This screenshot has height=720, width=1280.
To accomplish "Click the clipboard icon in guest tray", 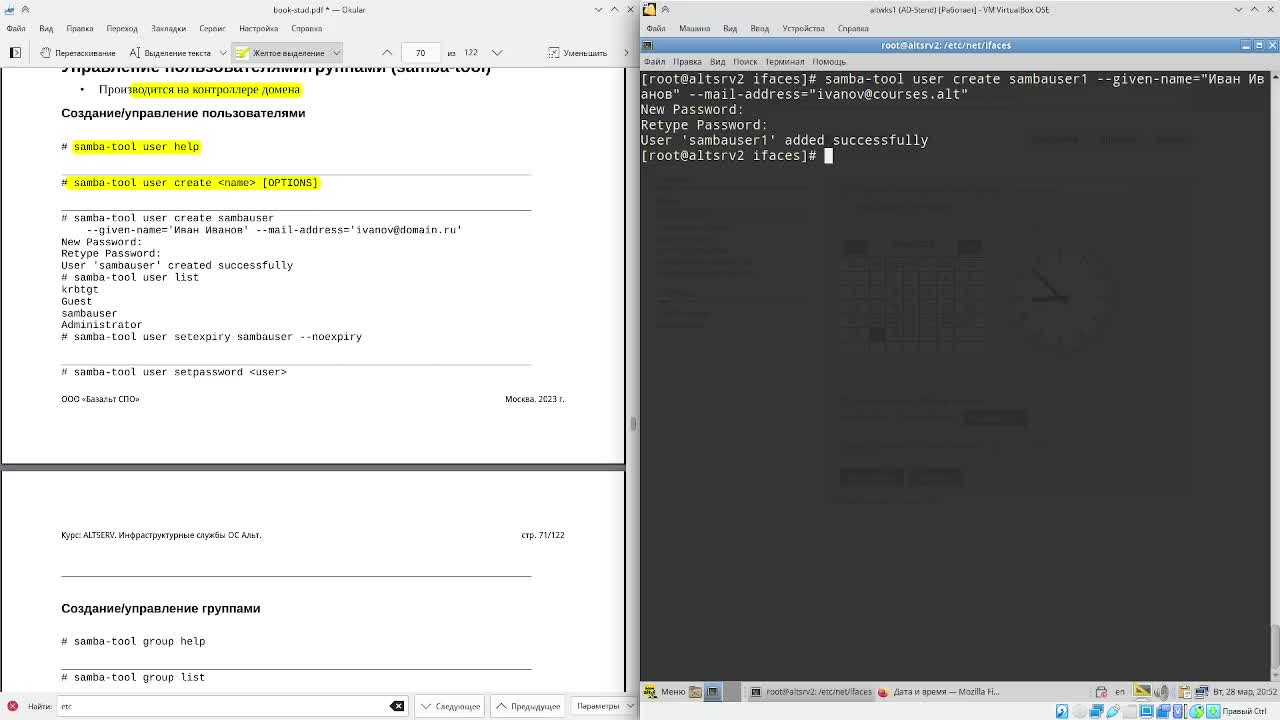I will pyautogui.click(x=1185, y=691).
